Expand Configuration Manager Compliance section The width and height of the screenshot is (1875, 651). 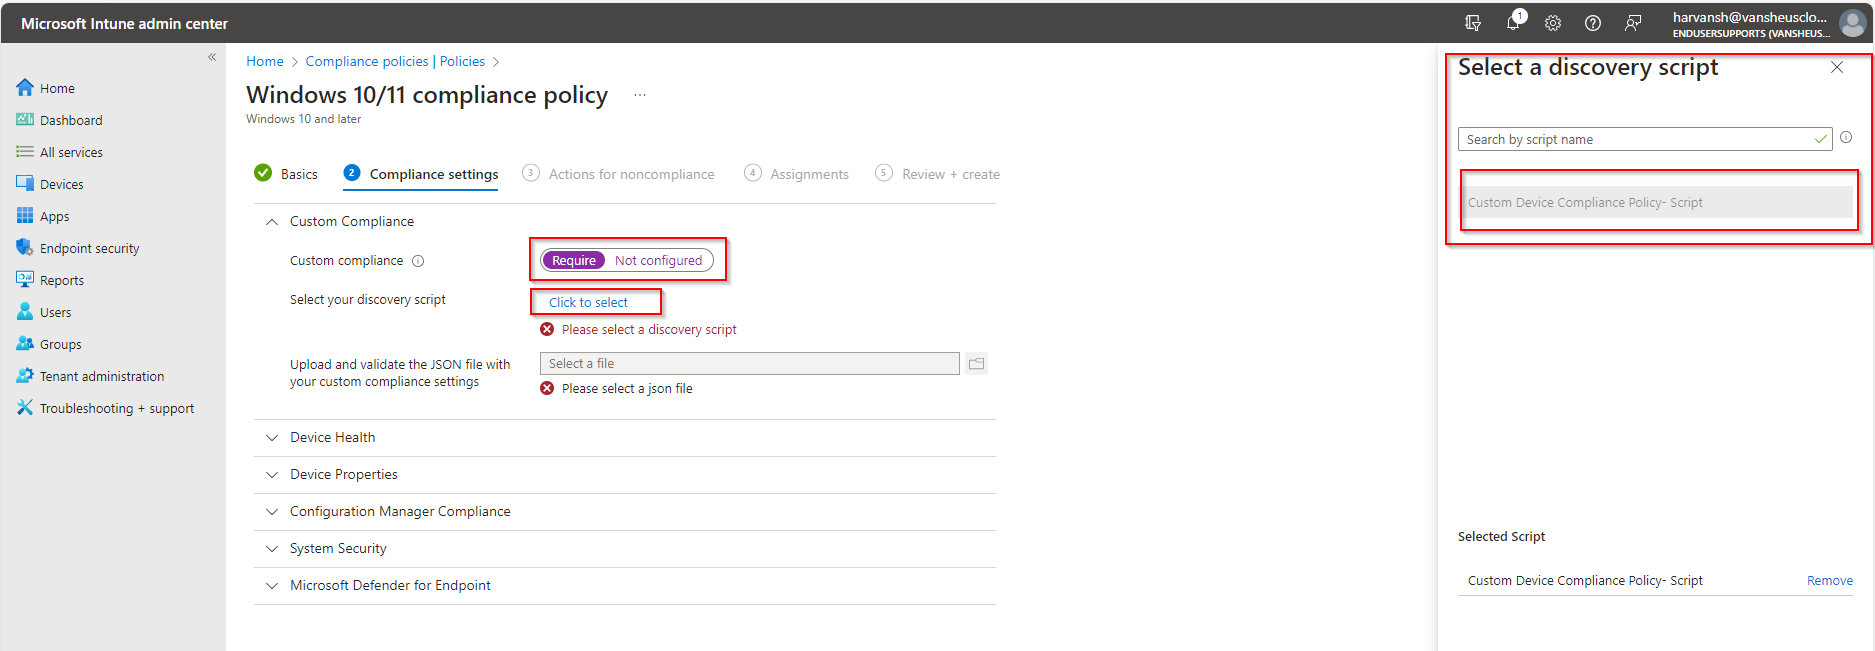[272, 512]
